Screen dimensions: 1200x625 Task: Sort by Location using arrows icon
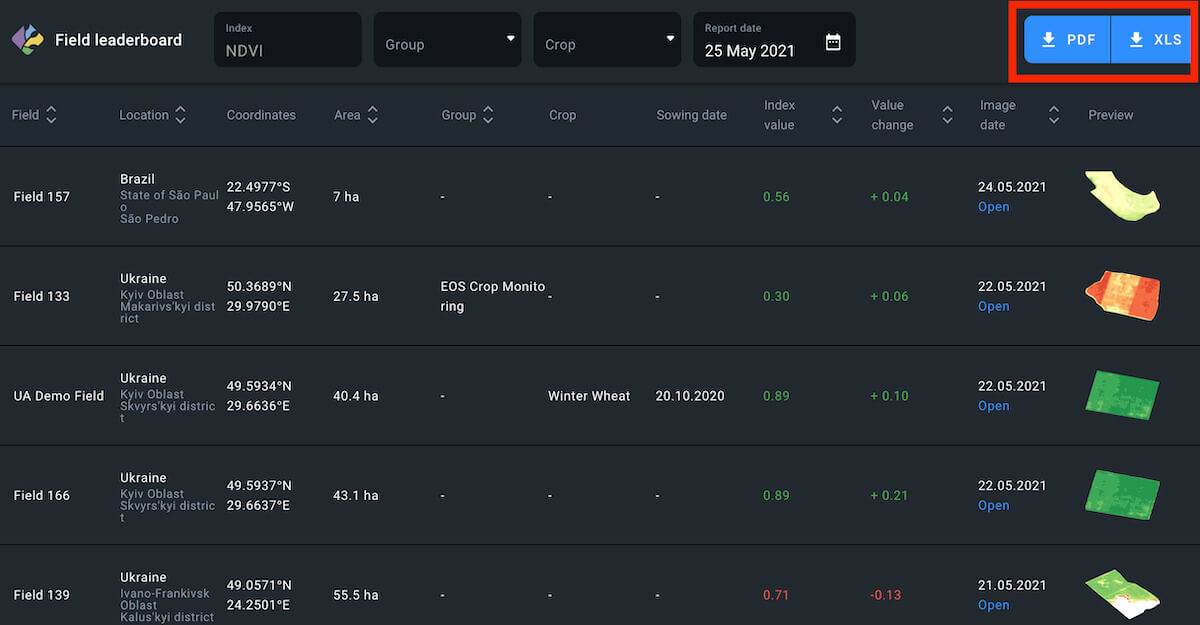[x=180, y=115]
